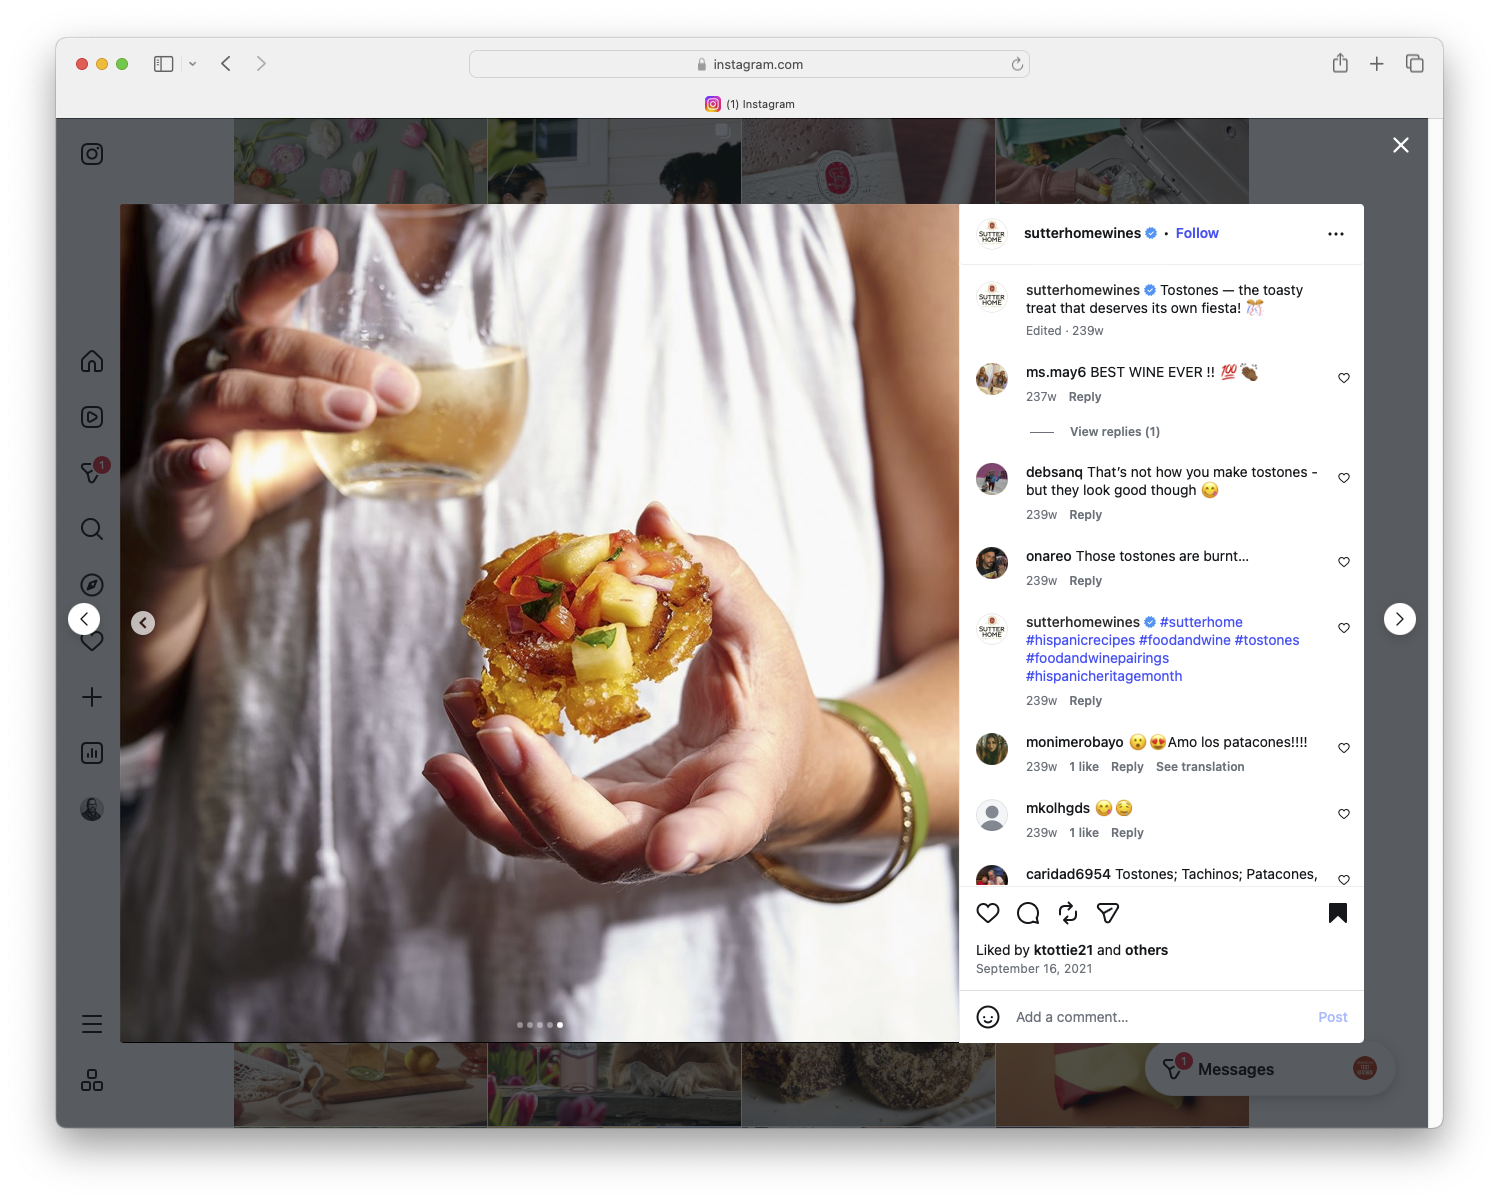Unsave the post via the filled bookmark
This screenshot has height=1202, width=1499.
pos(1338,913)
